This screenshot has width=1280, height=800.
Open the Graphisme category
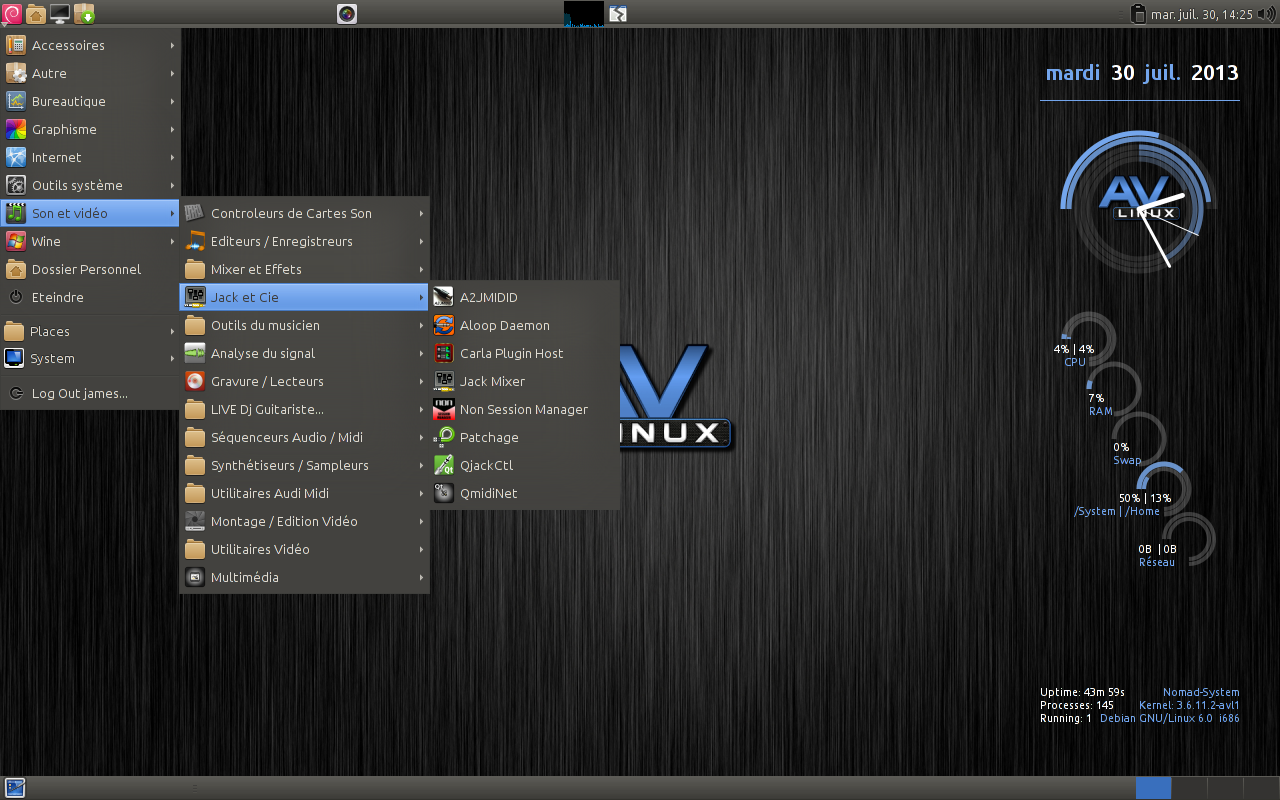(90, 129)
